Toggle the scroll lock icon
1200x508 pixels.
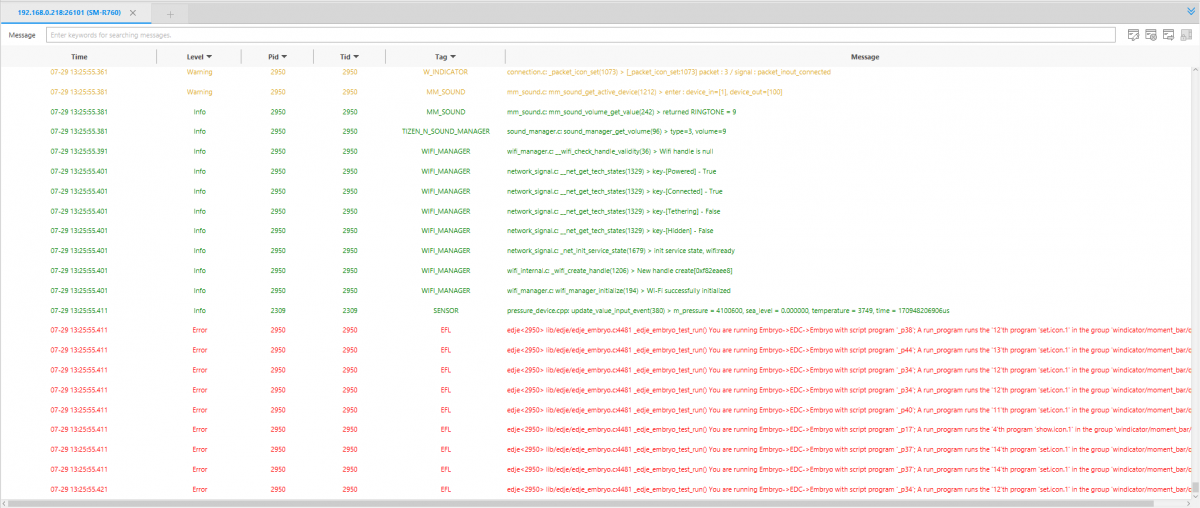[x=1186, y=35]
